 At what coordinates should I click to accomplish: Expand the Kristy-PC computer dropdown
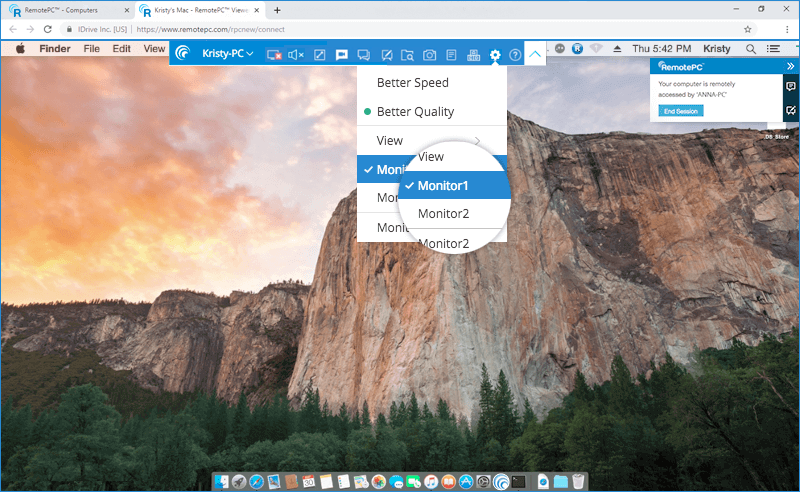(228, 54)
